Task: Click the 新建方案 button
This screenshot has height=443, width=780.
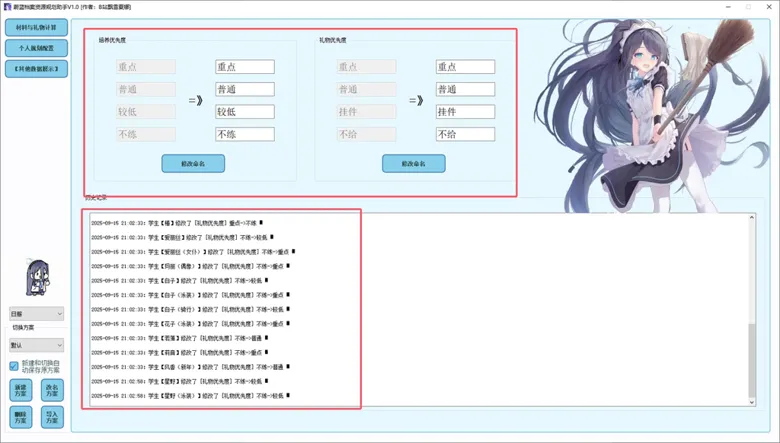Action: 20,390
